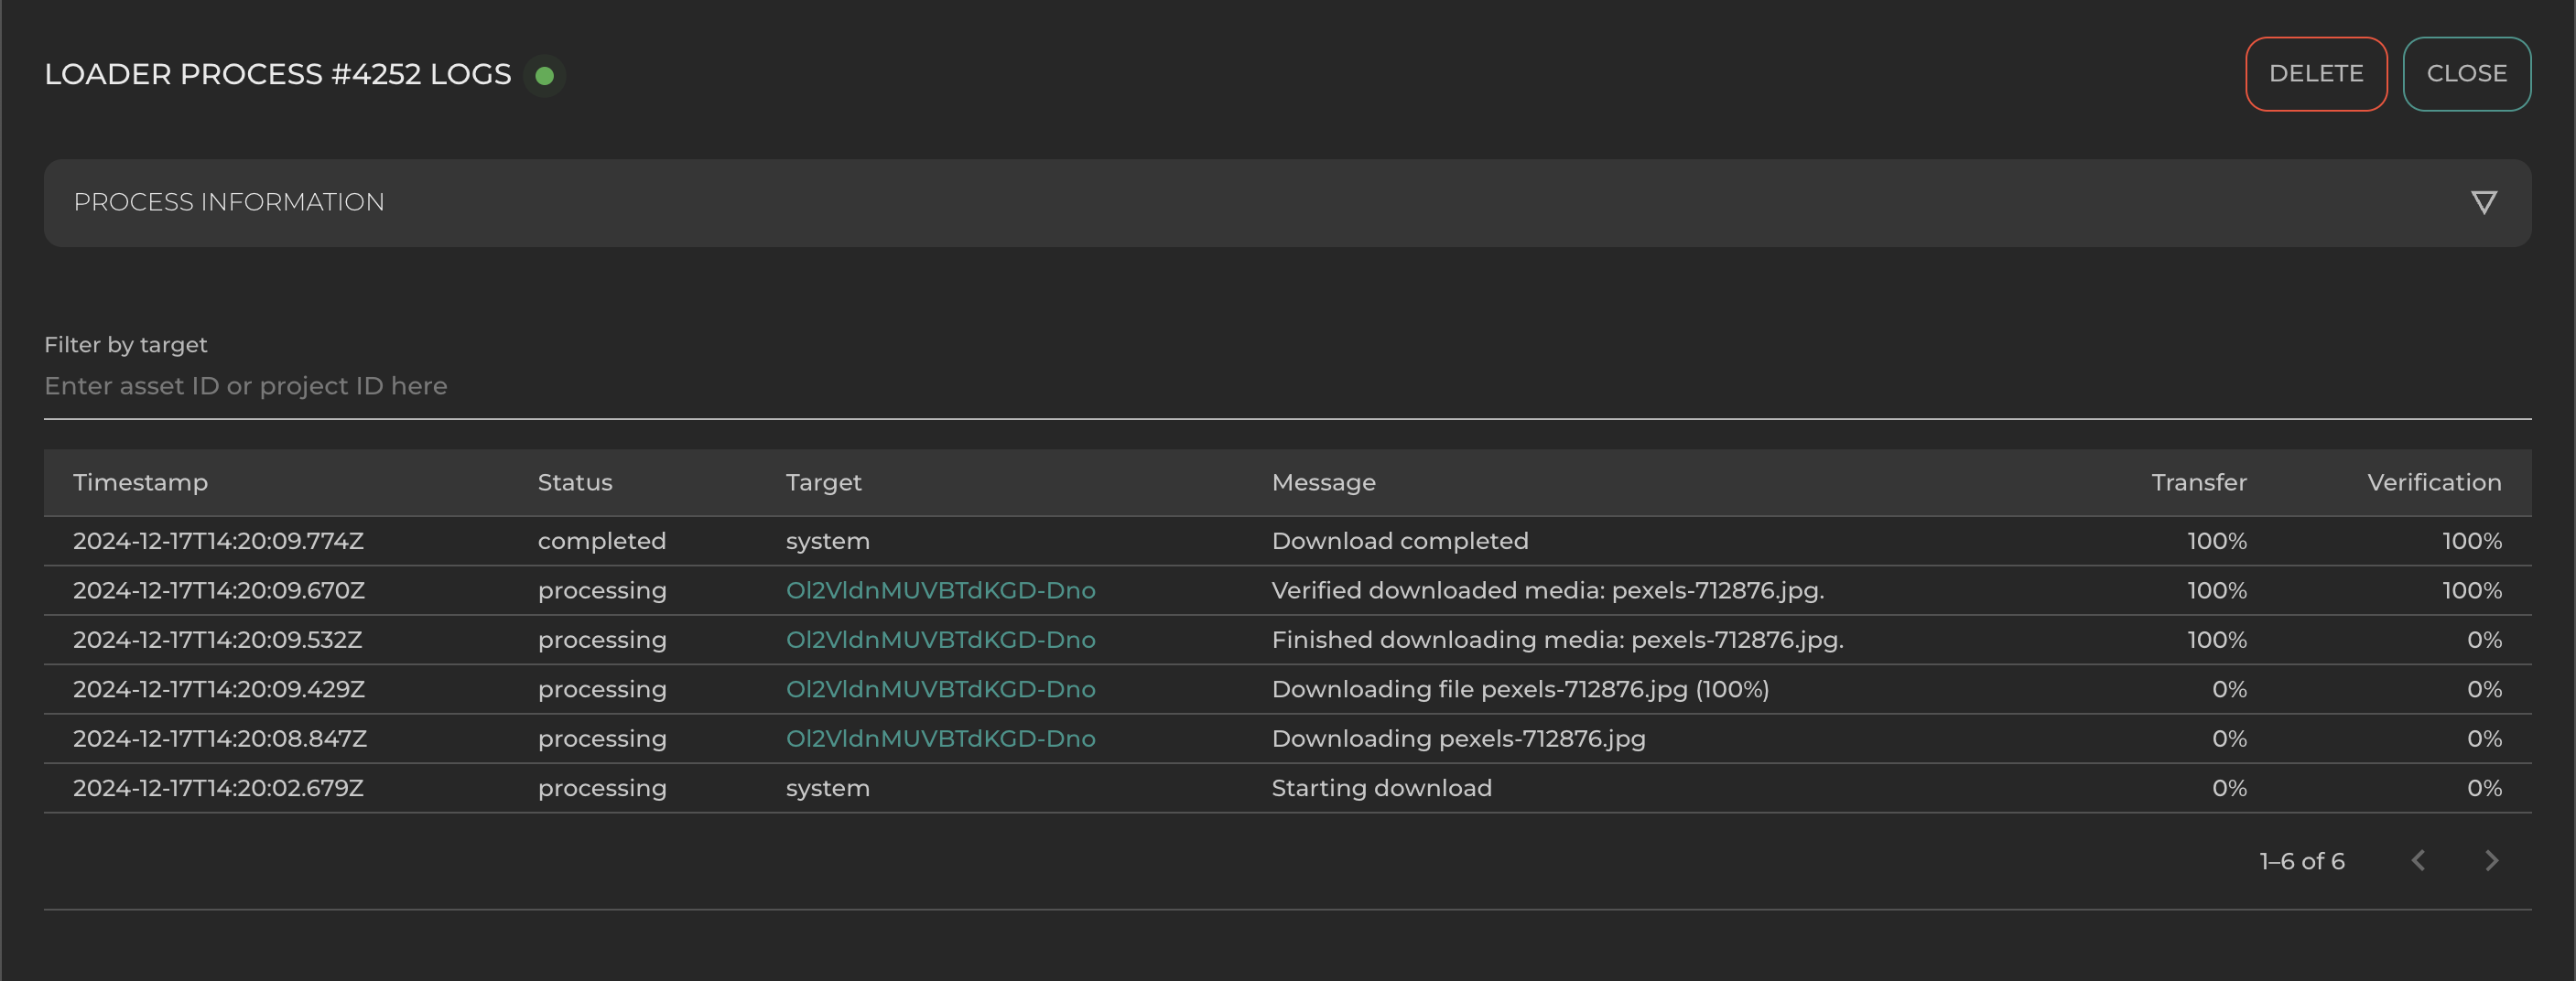Go to the next page of logs
Screen dimensions: 2576x981
tap(2491, 860)
